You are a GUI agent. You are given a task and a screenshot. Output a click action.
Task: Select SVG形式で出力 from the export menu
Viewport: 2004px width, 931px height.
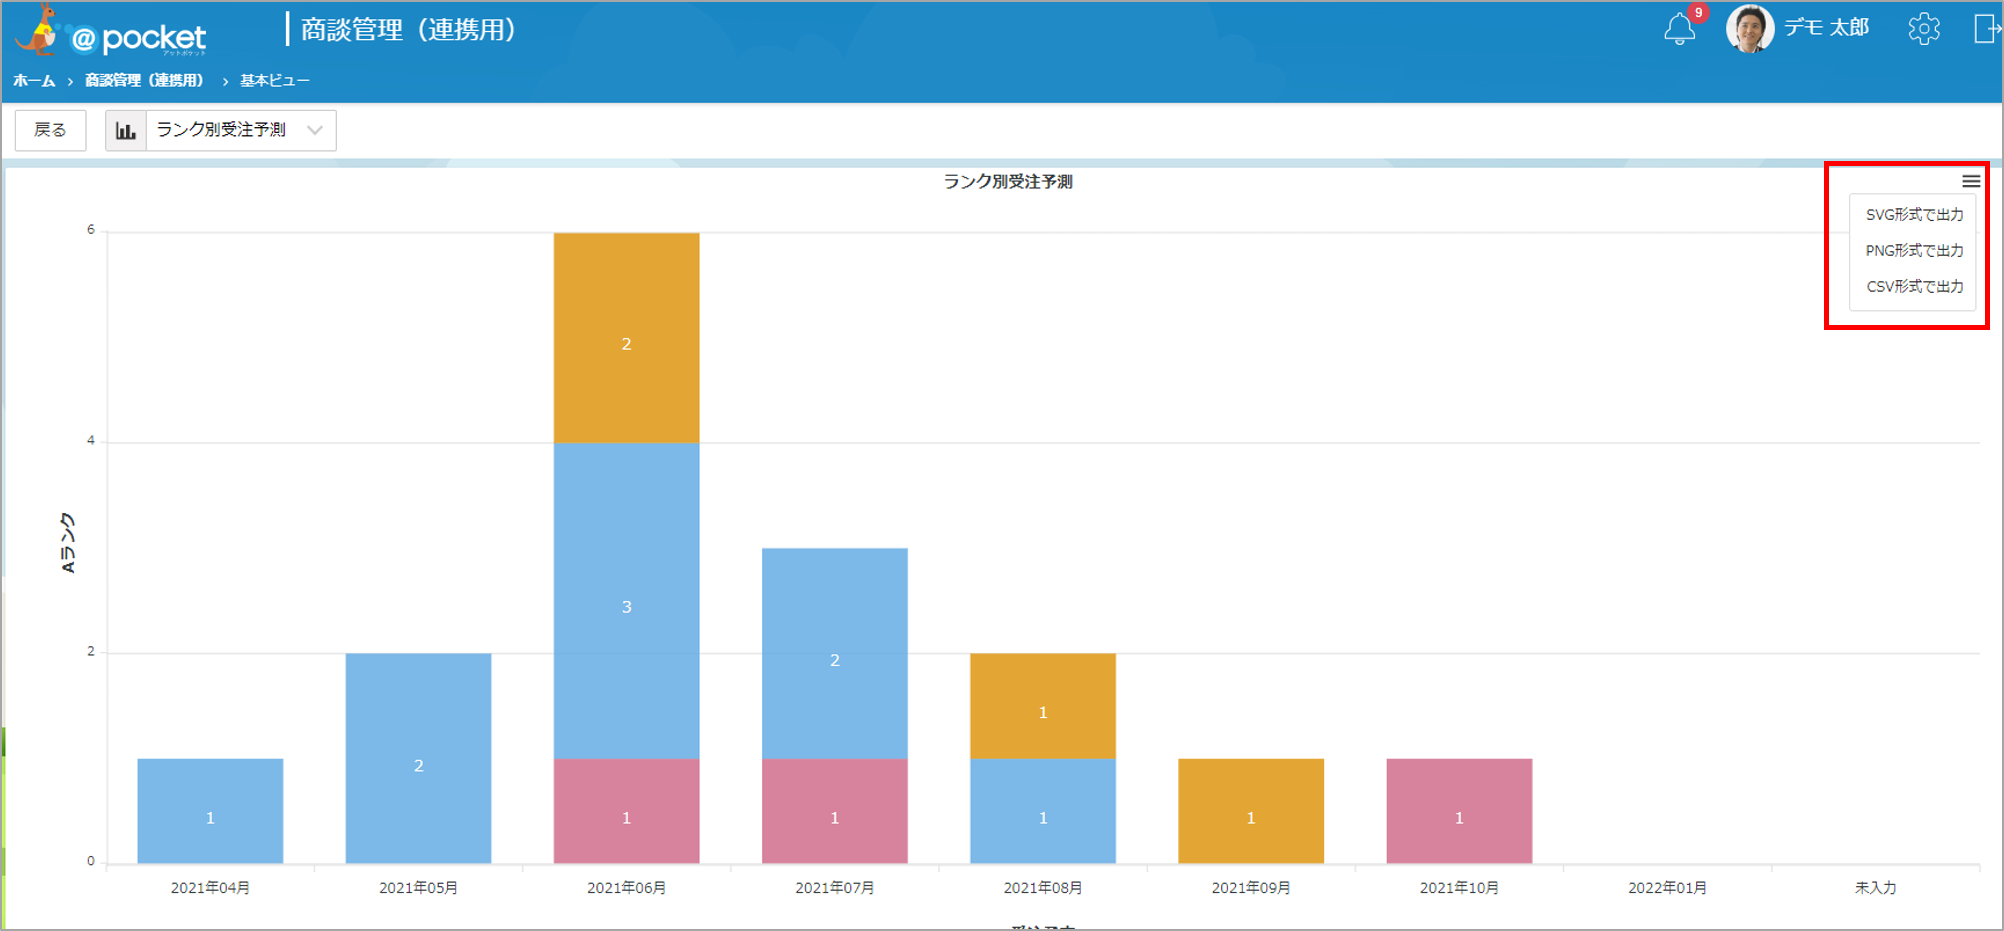[x=1914, y=215]
